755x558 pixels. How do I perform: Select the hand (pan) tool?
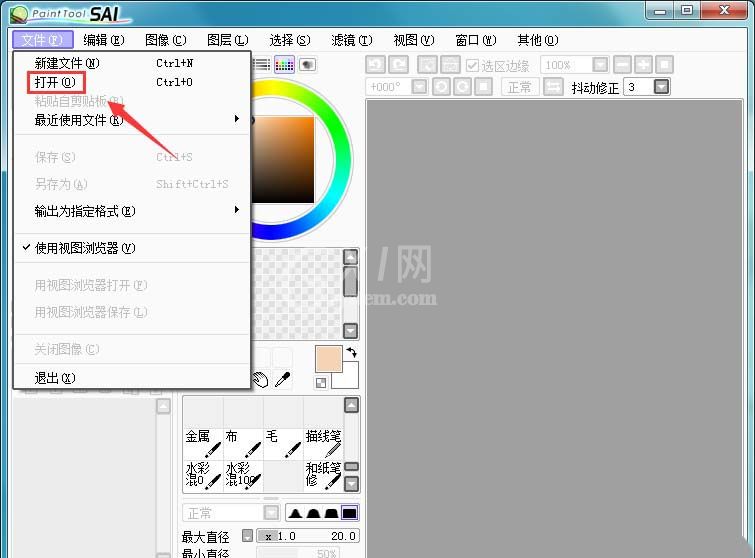[x=260, y=379]
